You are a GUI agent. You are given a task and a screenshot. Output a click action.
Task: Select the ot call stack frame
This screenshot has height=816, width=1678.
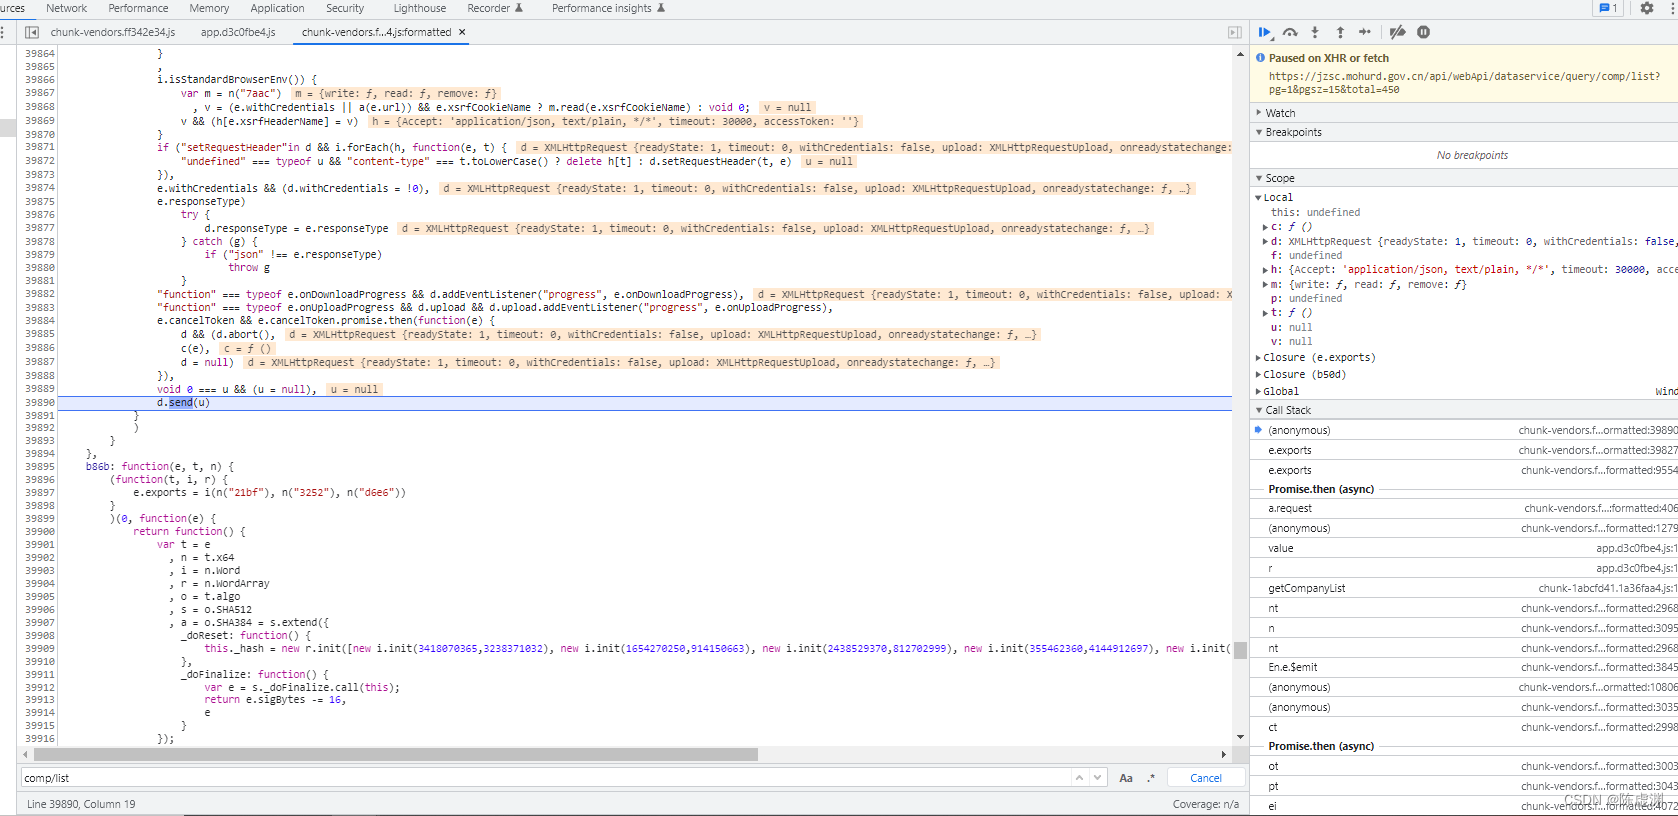pyautogui.click(x=1464, y=767)
